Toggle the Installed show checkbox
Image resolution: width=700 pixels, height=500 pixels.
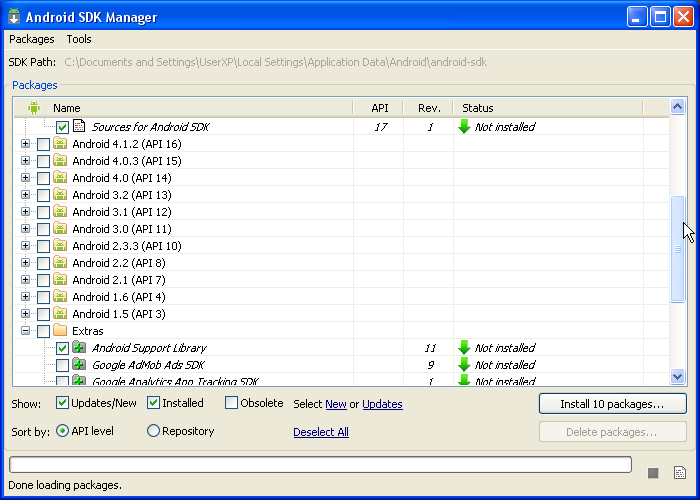point(154,403)
